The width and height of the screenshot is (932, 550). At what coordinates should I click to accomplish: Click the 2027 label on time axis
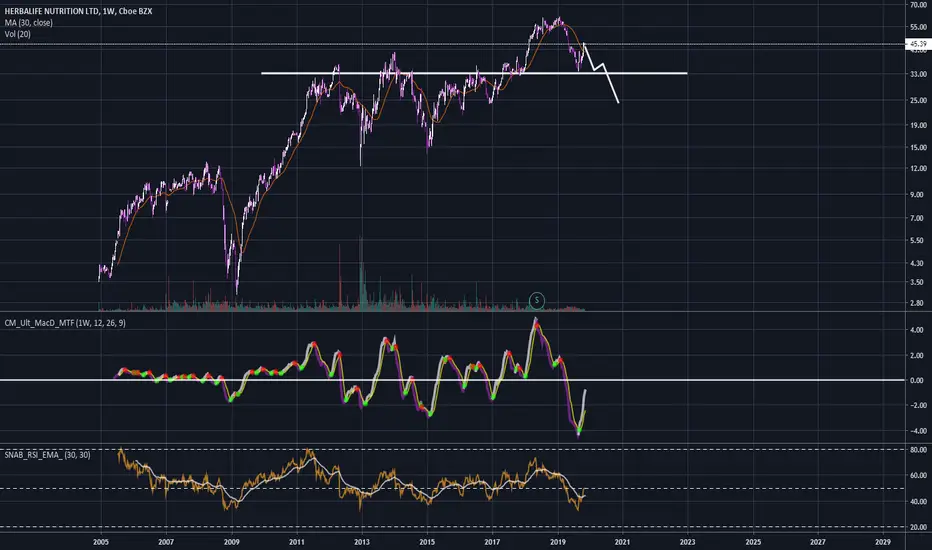818,542
